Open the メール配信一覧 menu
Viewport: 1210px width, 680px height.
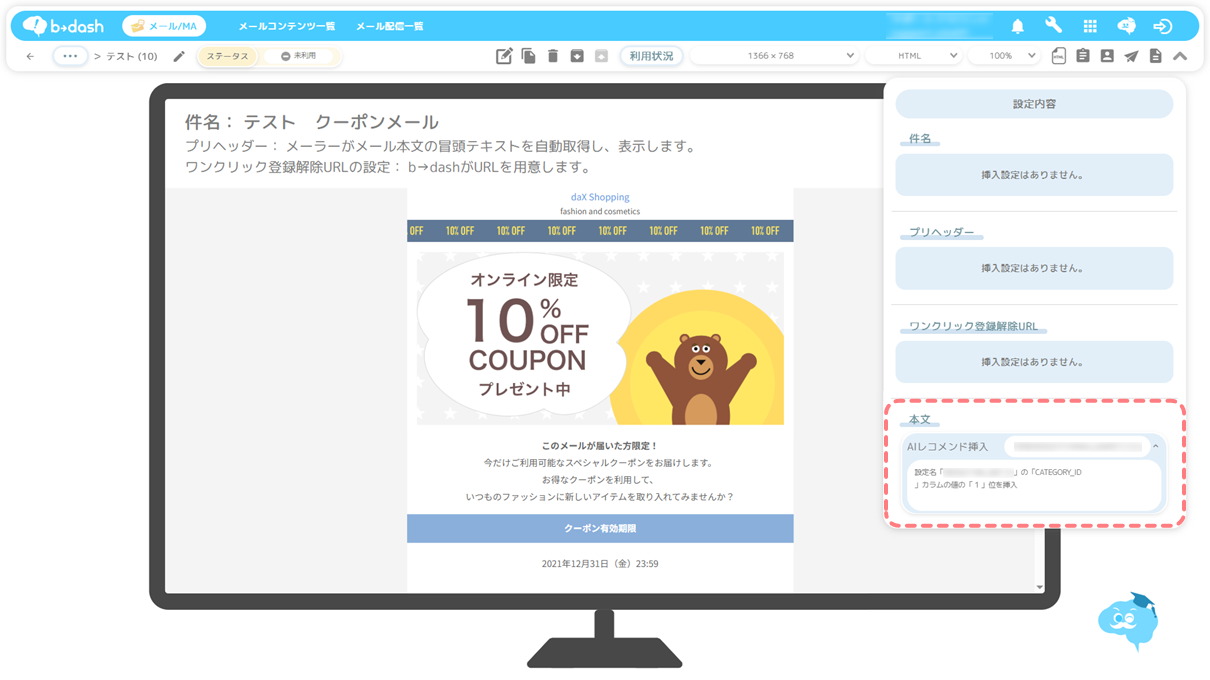point(390,26)
